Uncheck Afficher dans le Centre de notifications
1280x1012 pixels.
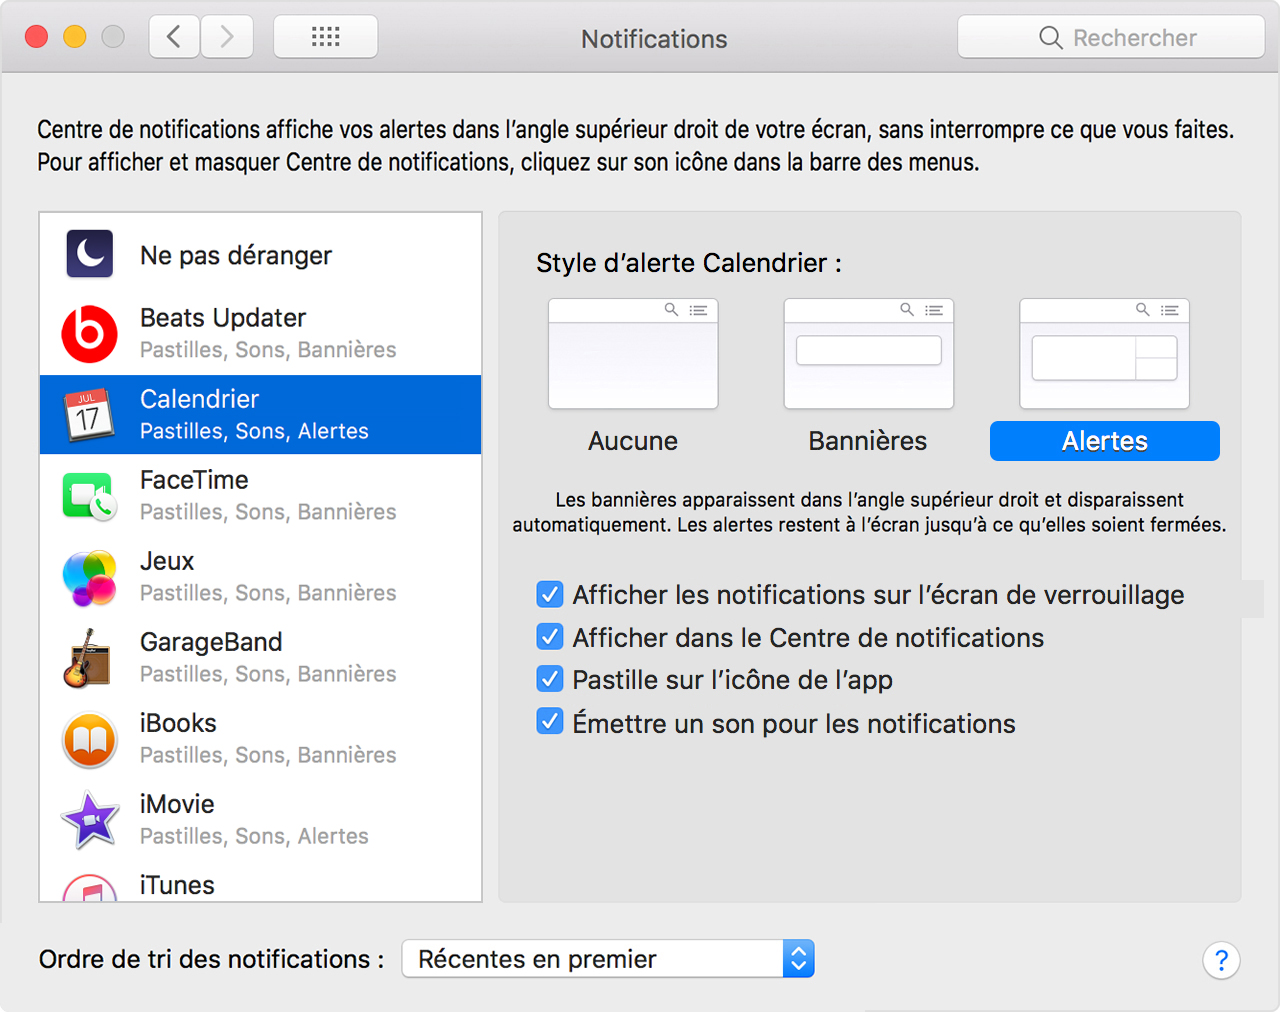pyautogui.click(x=550, y=637)
